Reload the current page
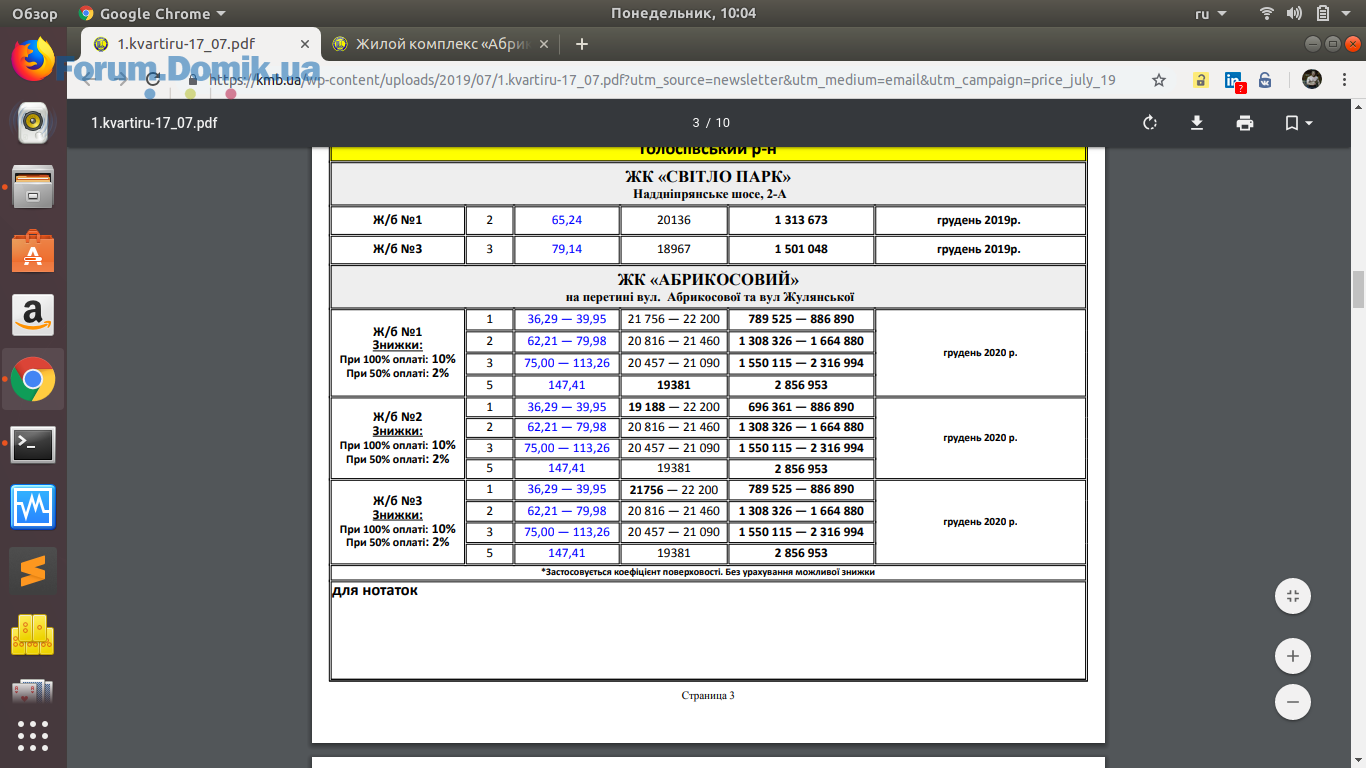The image size is (1366, 768). tap(153, 80)
